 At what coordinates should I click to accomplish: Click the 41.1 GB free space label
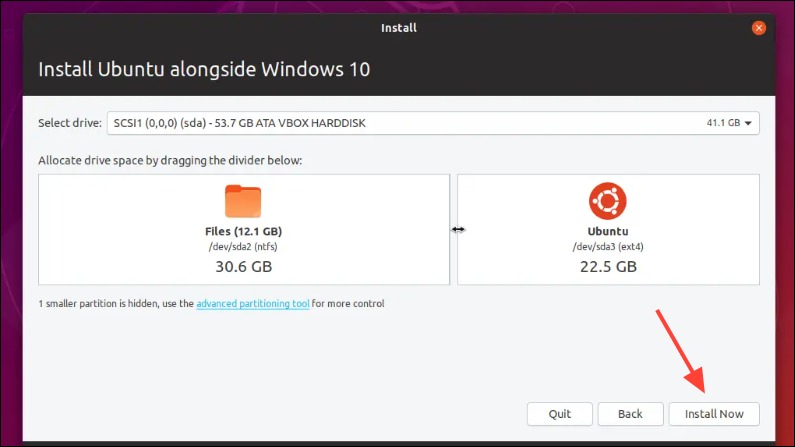click(x=723, y=123)
